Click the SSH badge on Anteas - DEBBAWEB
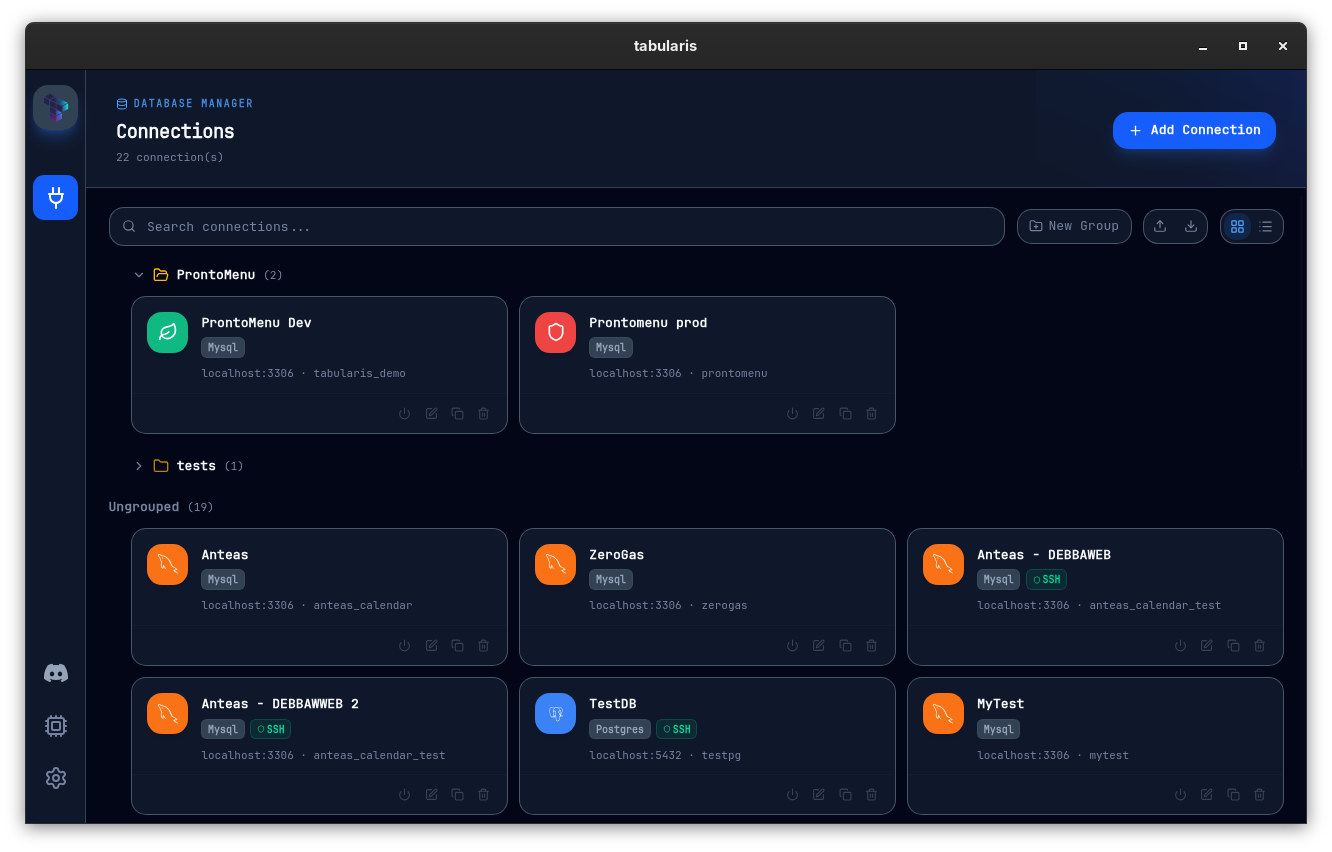The width and height of the screenshot is (1332, 852). point(1046,579)
